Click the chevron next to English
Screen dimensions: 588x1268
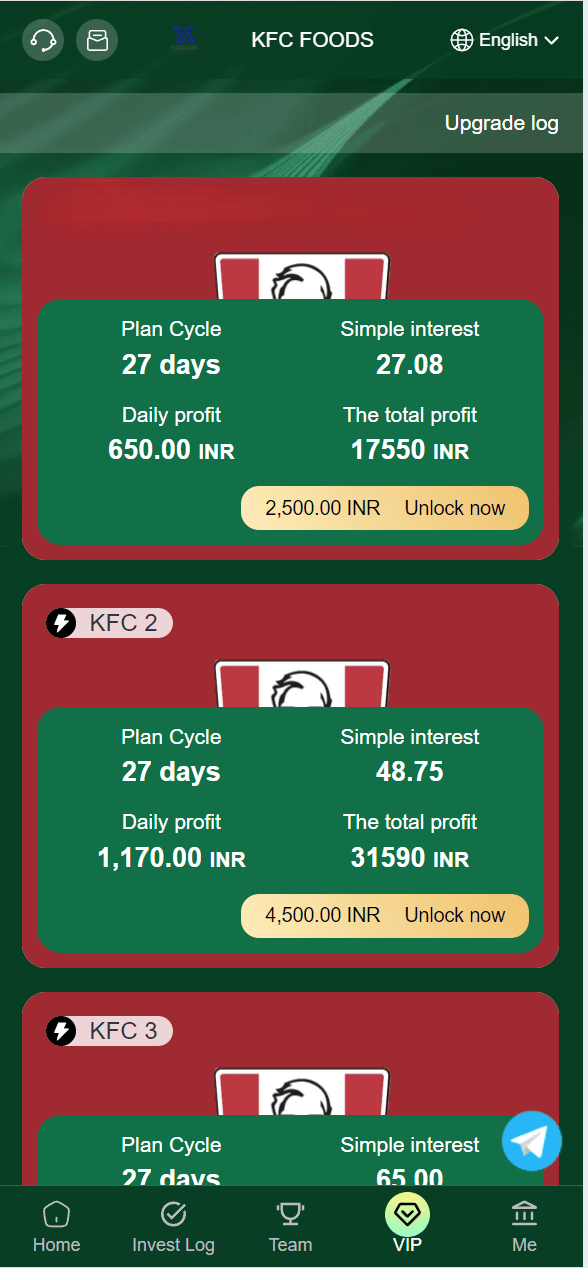[x=551, y=41]
